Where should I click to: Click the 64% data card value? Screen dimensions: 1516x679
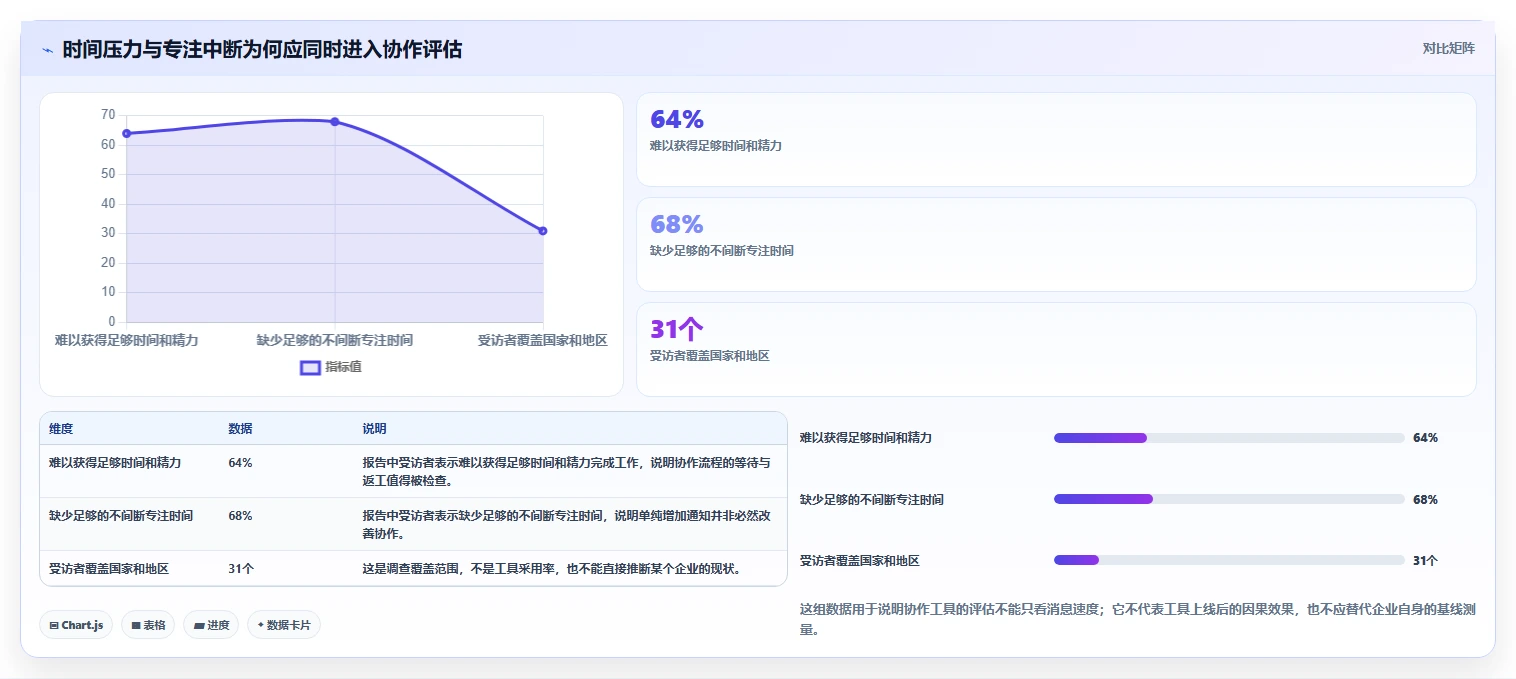[x=677, y=119]
